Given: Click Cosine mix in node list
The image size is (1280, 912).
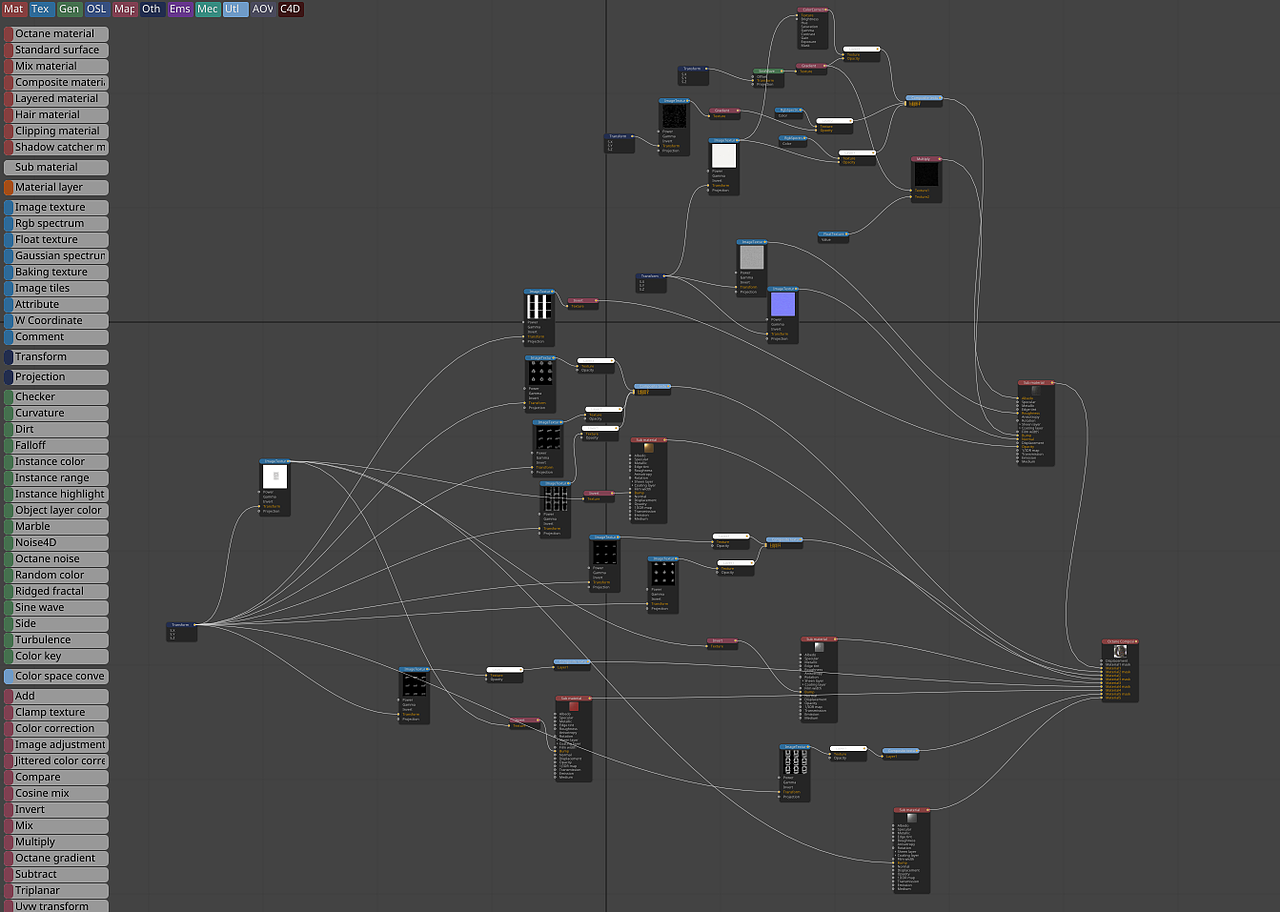Looking at the screenshot, I should (x=56, y=793).
